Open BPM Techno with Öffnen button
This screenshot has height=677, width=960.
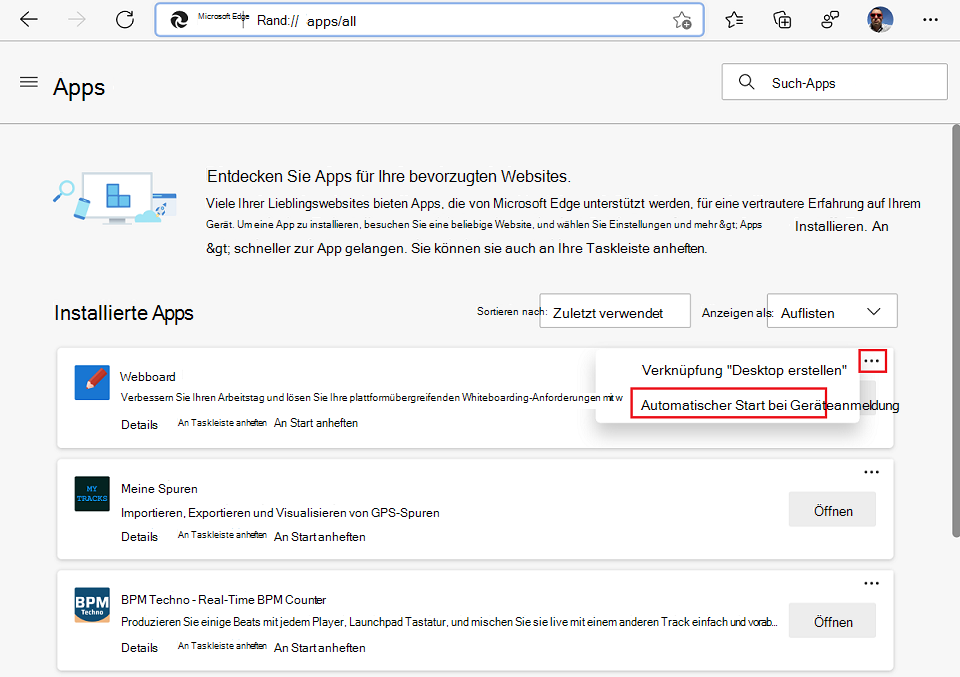(832, 621)
